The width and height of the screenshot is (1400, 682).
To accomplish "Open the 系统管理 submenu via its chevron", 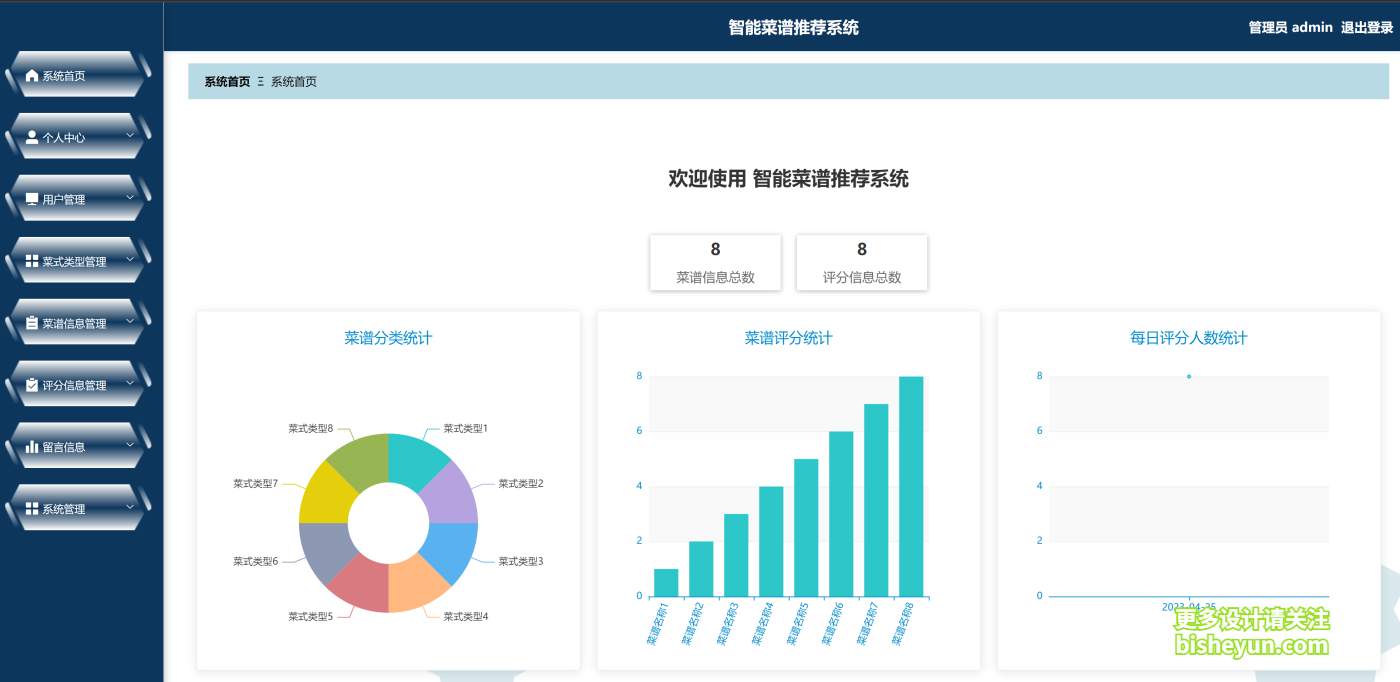I will click(129, 507).
